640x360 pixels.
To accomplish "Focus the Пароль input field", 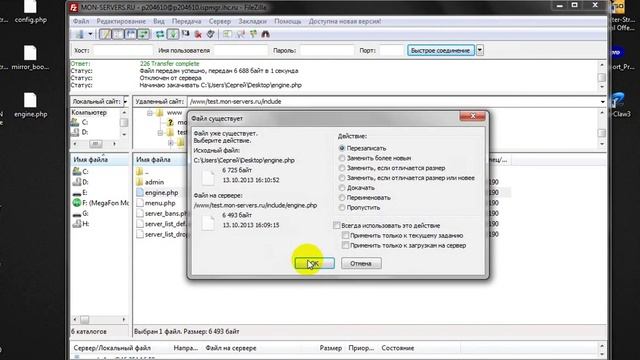I will point(327,50).
